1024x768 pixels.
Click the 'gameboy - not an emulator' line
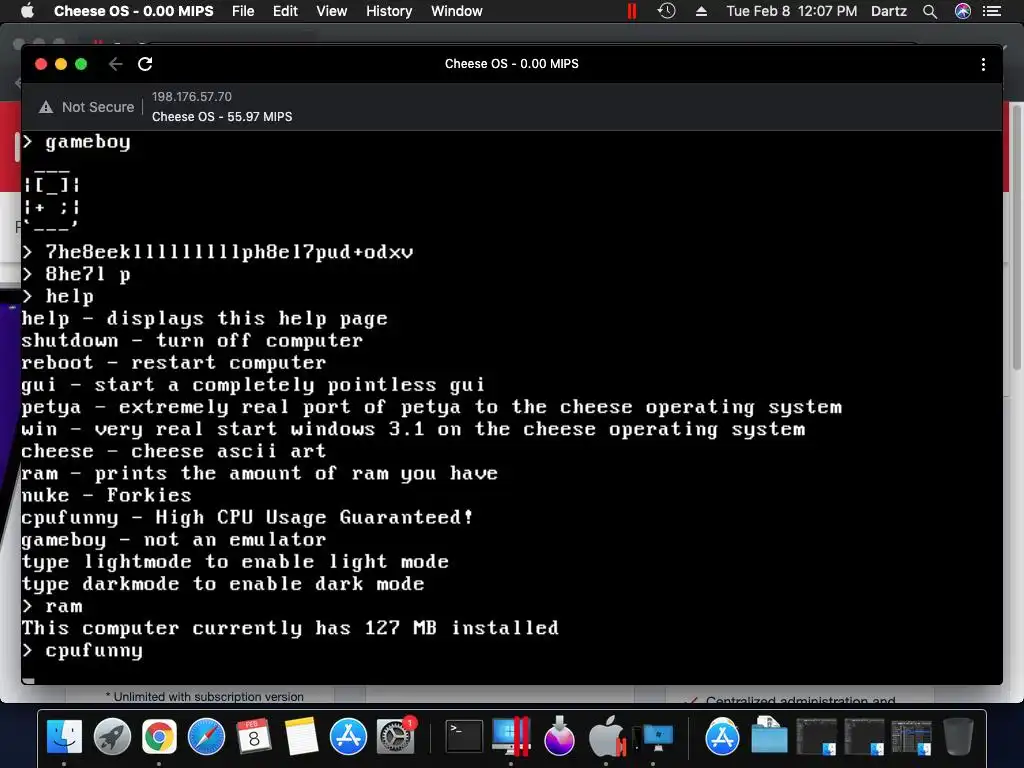click(174, 539)
